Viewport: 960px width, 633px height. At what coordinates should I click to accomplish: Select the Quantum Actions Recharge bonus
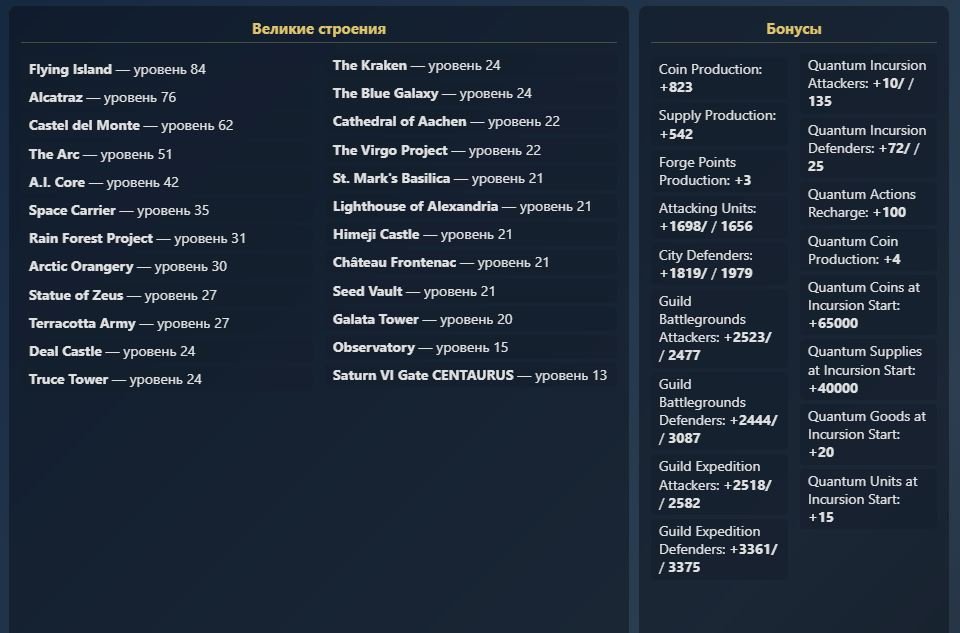tap(868, 203)
